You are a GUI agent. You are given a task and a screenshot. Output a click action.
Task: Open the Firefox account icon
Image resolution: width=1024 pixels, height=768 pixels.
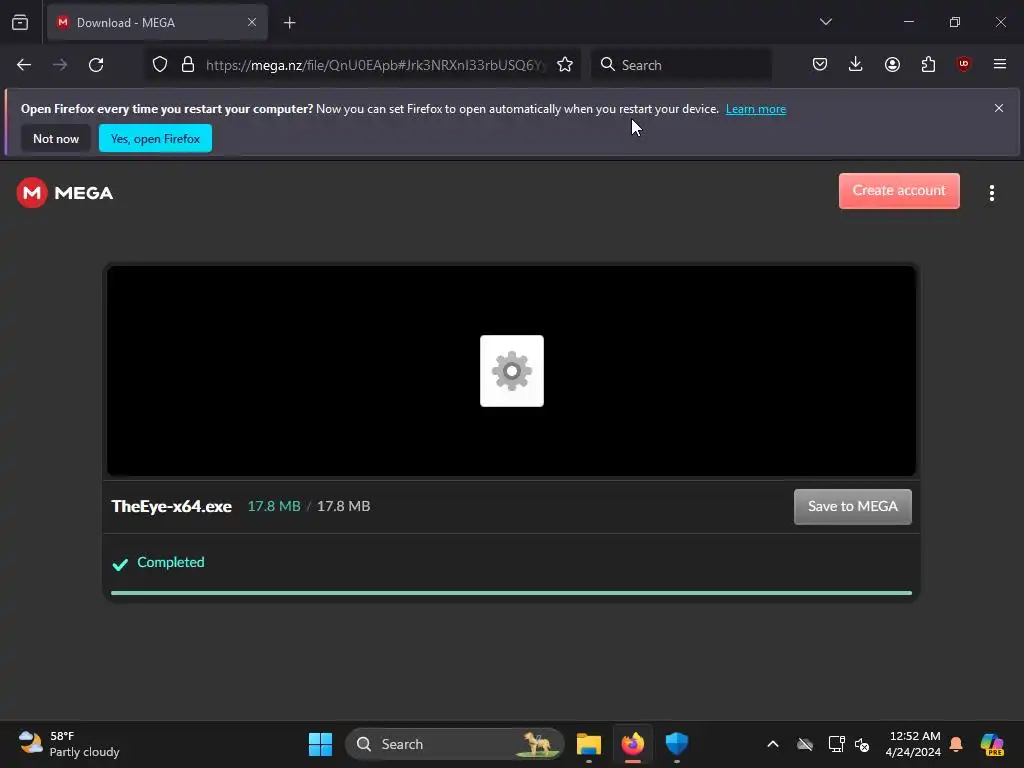tap(892, 64)
